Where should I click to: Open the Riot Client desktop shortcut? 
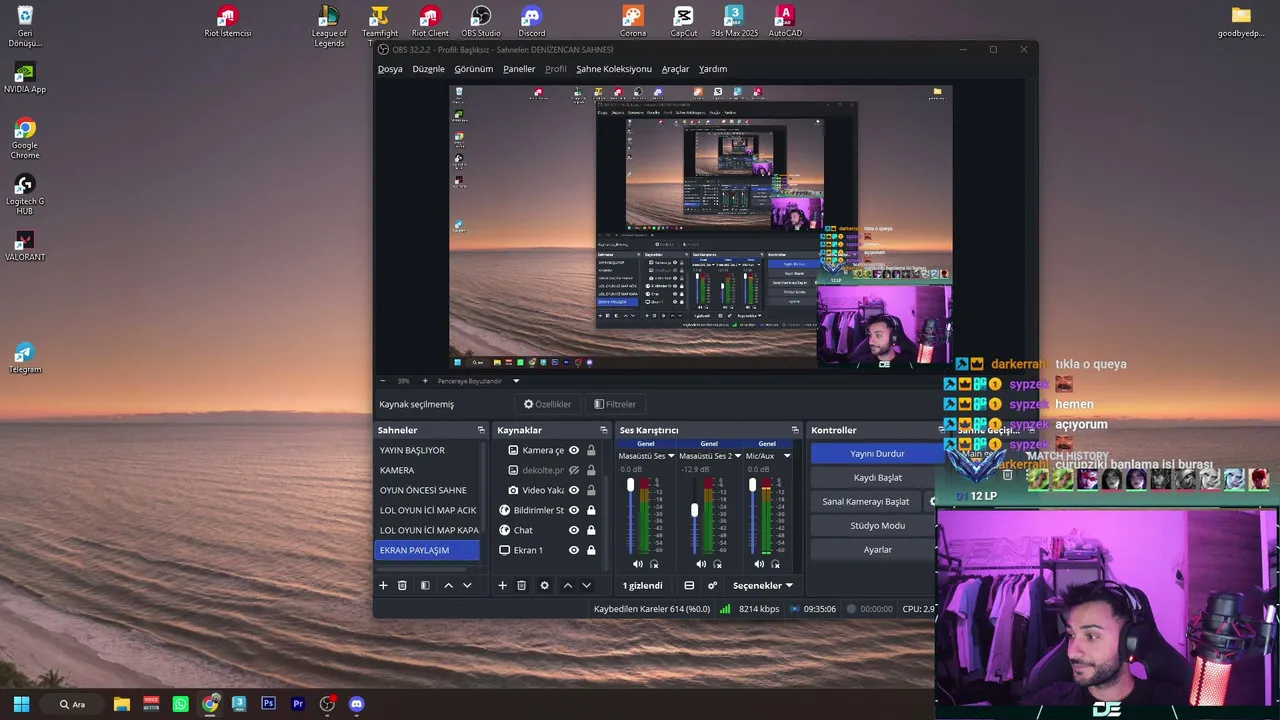tap(430, 22)
